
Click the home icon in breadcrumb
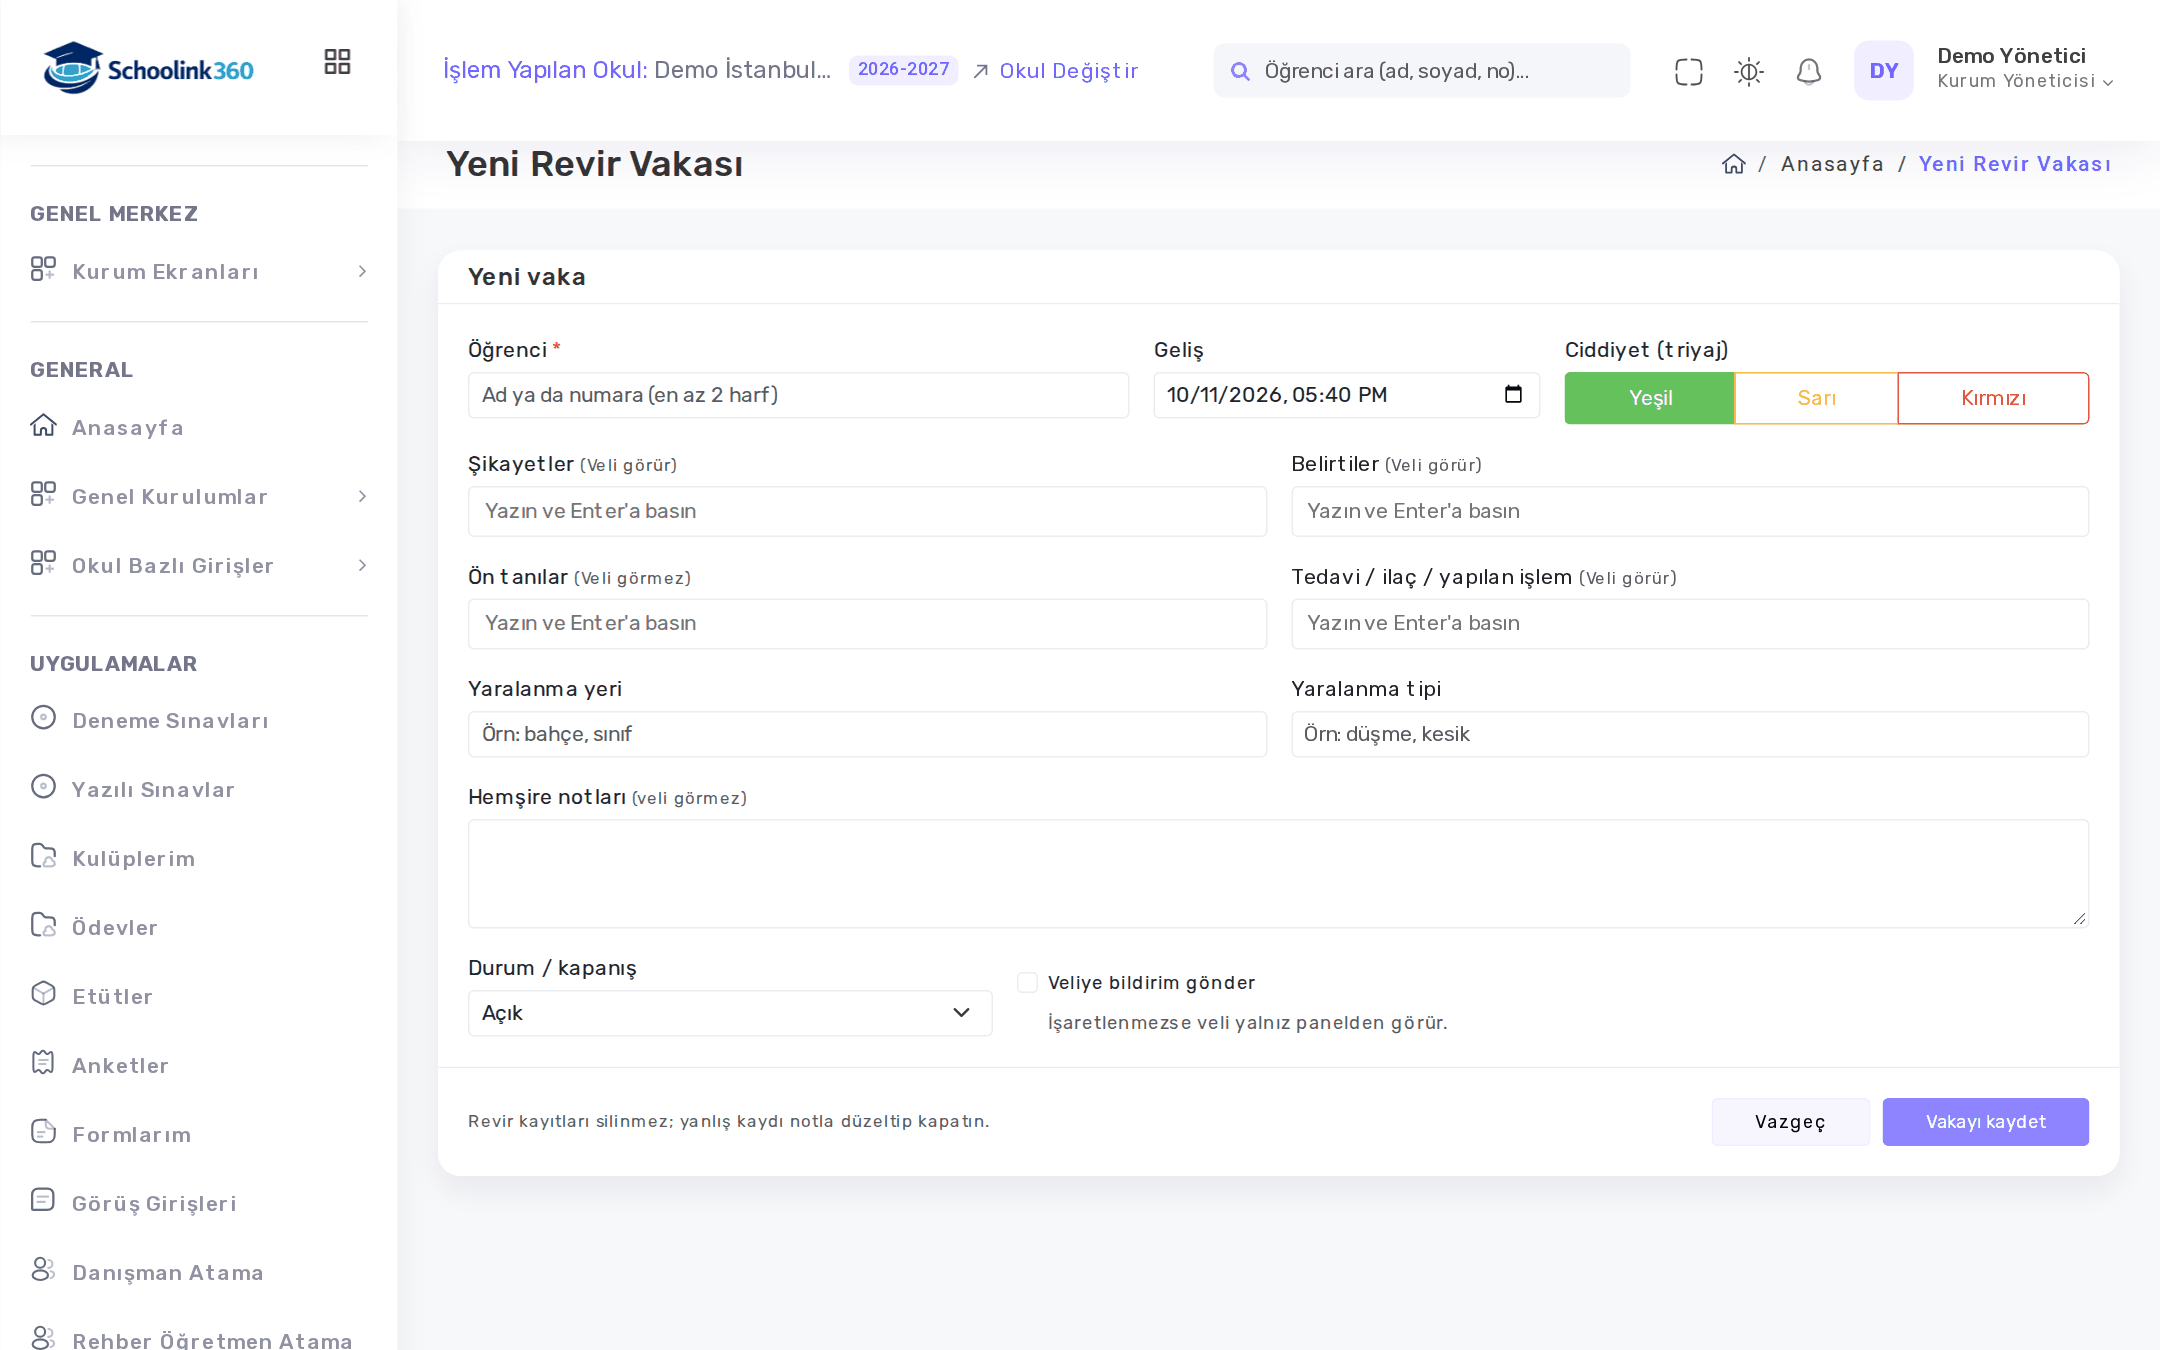click(x=1733, y=164)
